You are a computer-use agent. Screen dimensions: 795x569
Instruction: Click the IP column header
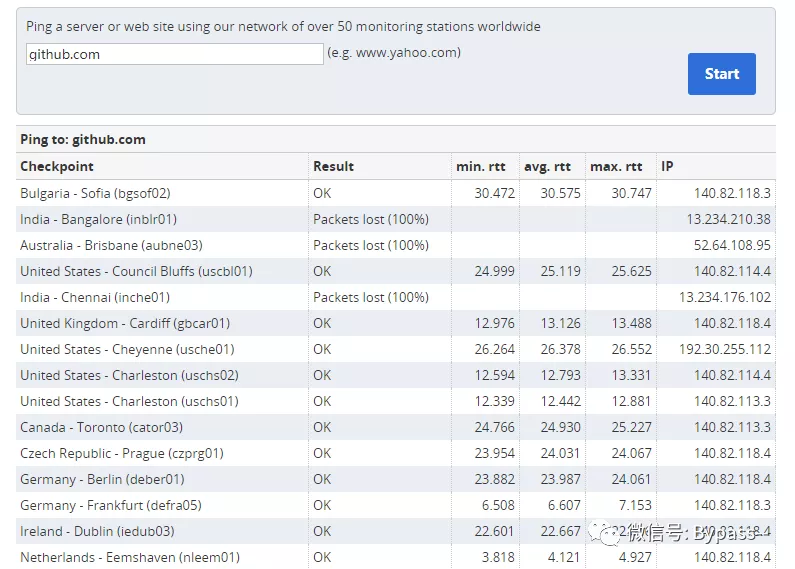point(667,166)
